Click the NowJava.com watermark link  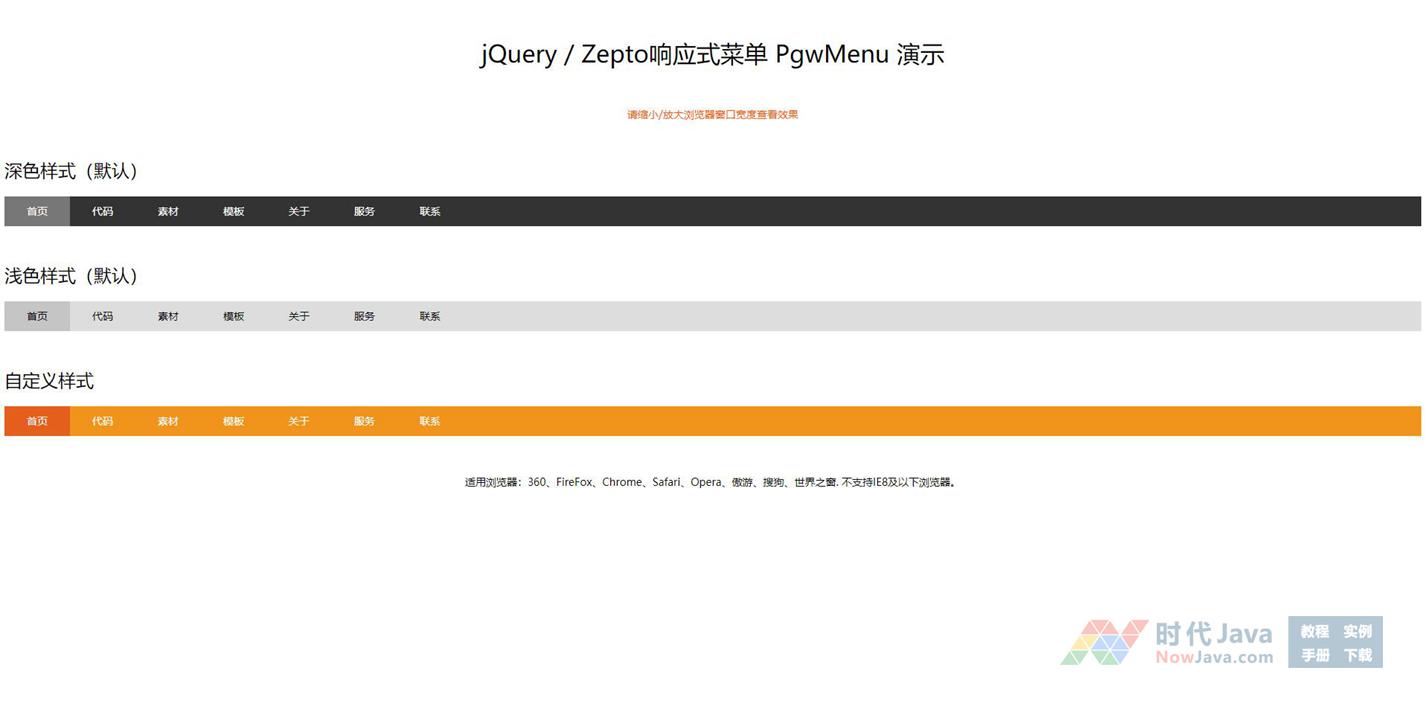click(x=1214, y=658)
